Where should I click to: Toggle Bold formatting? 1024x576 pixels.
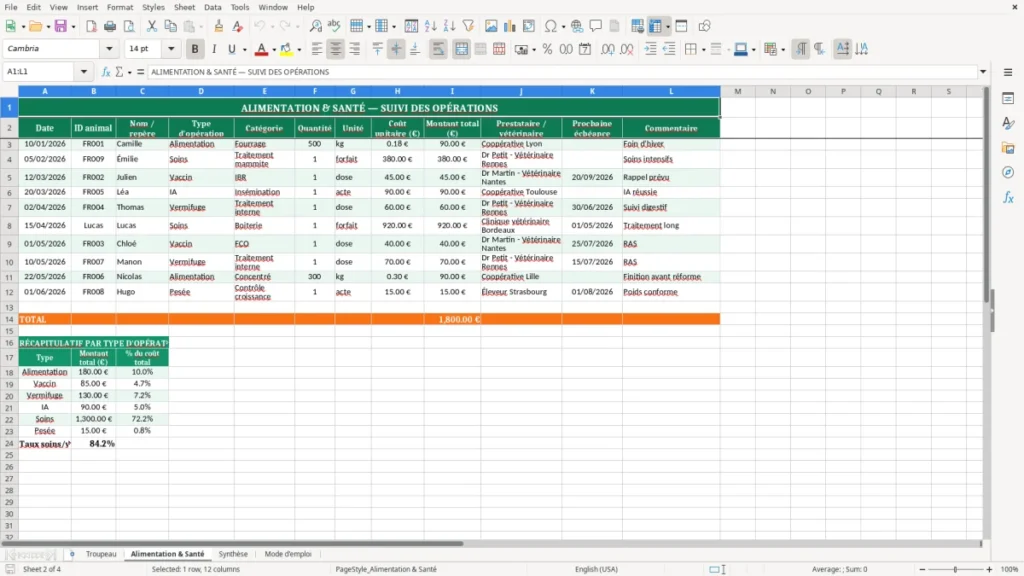pyautogui.click(x=195, y=49)
